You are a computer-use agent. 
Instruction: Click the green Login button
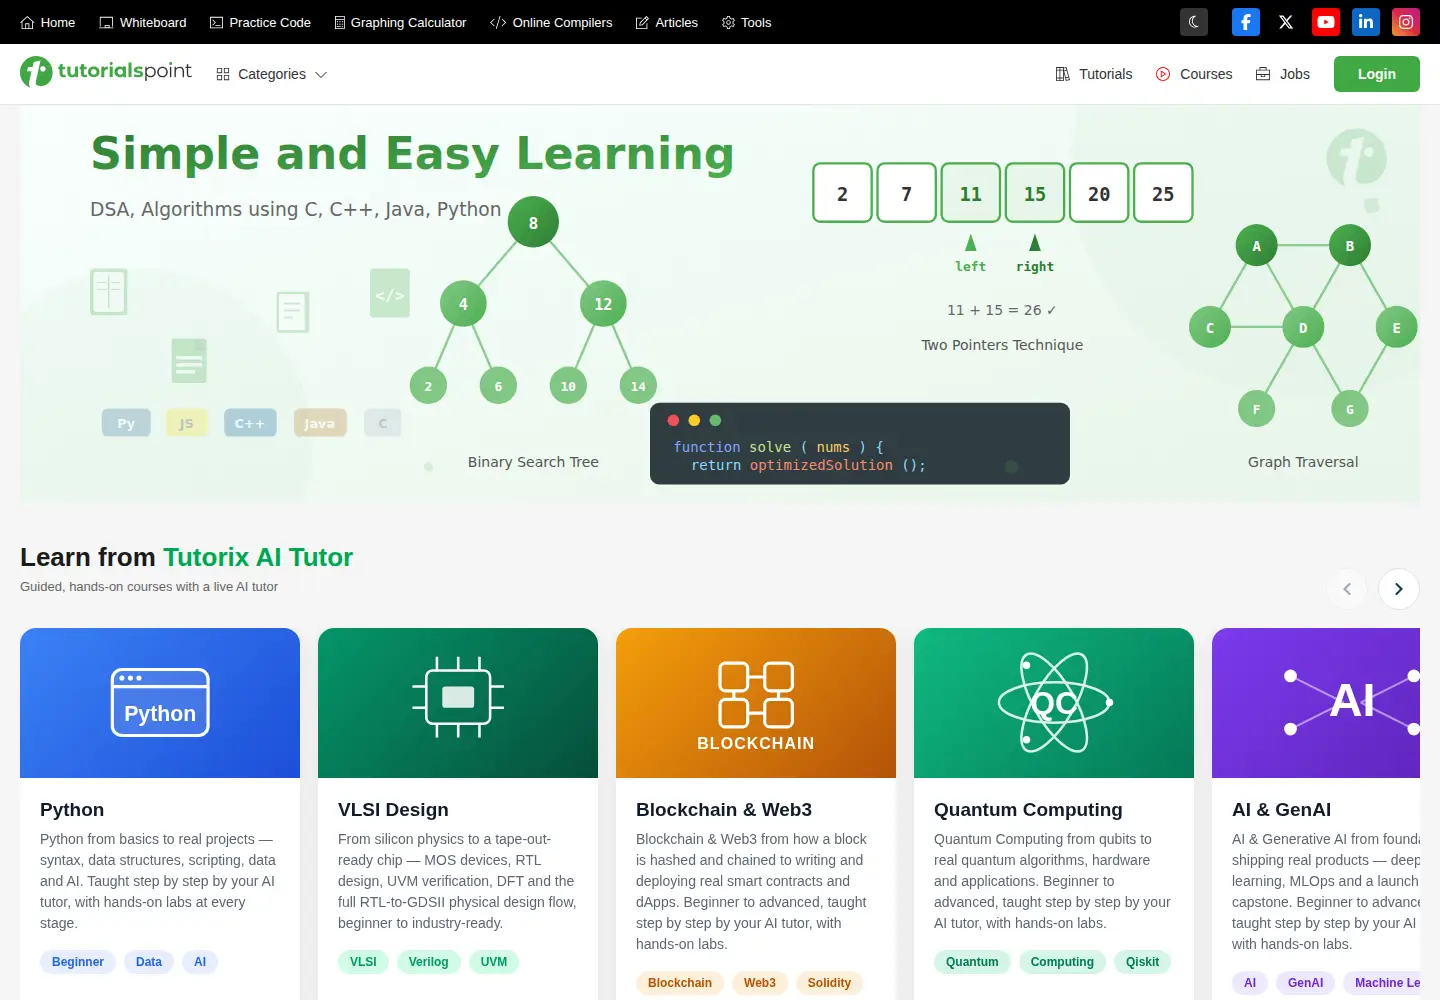1377,74
